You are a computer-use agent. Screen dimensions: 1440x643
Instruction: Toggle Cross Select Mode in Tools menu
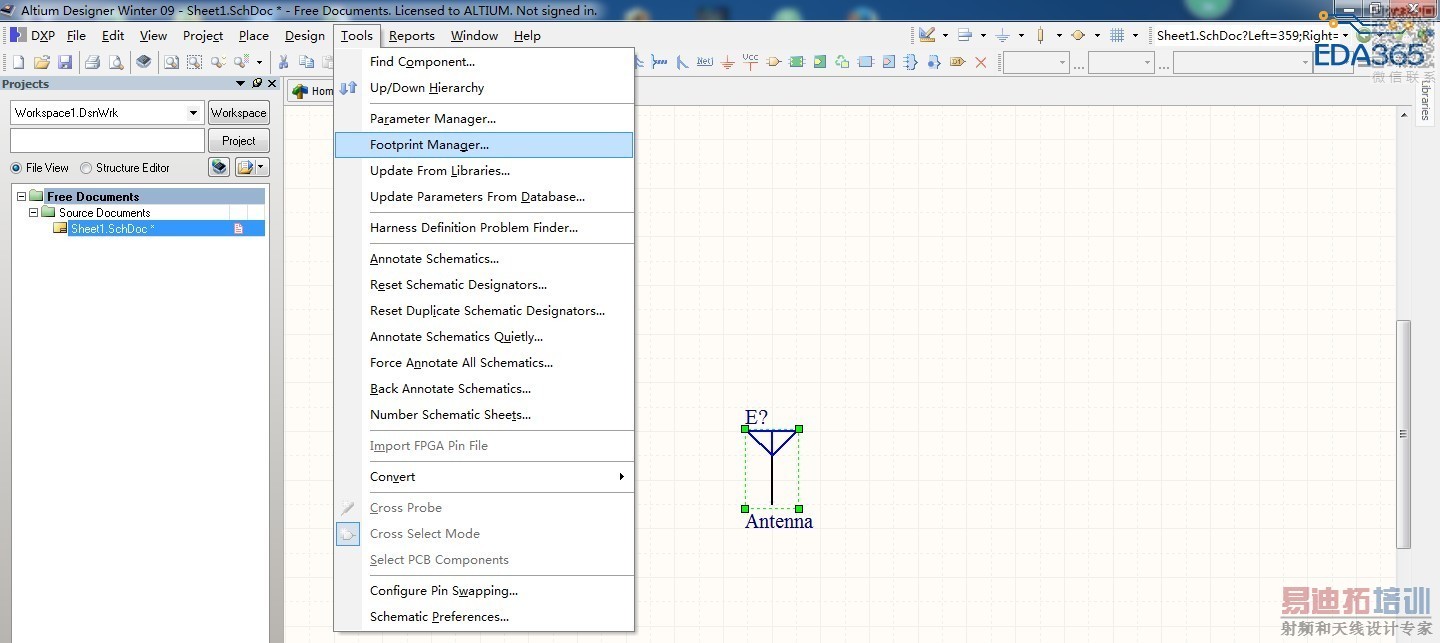click(x=424, y=534)
